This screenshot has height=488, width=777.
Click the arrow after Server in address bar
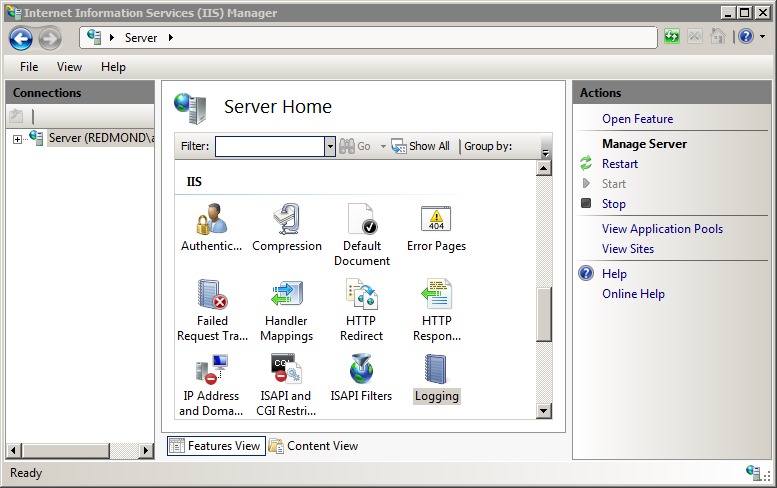[x=171, y=38]
